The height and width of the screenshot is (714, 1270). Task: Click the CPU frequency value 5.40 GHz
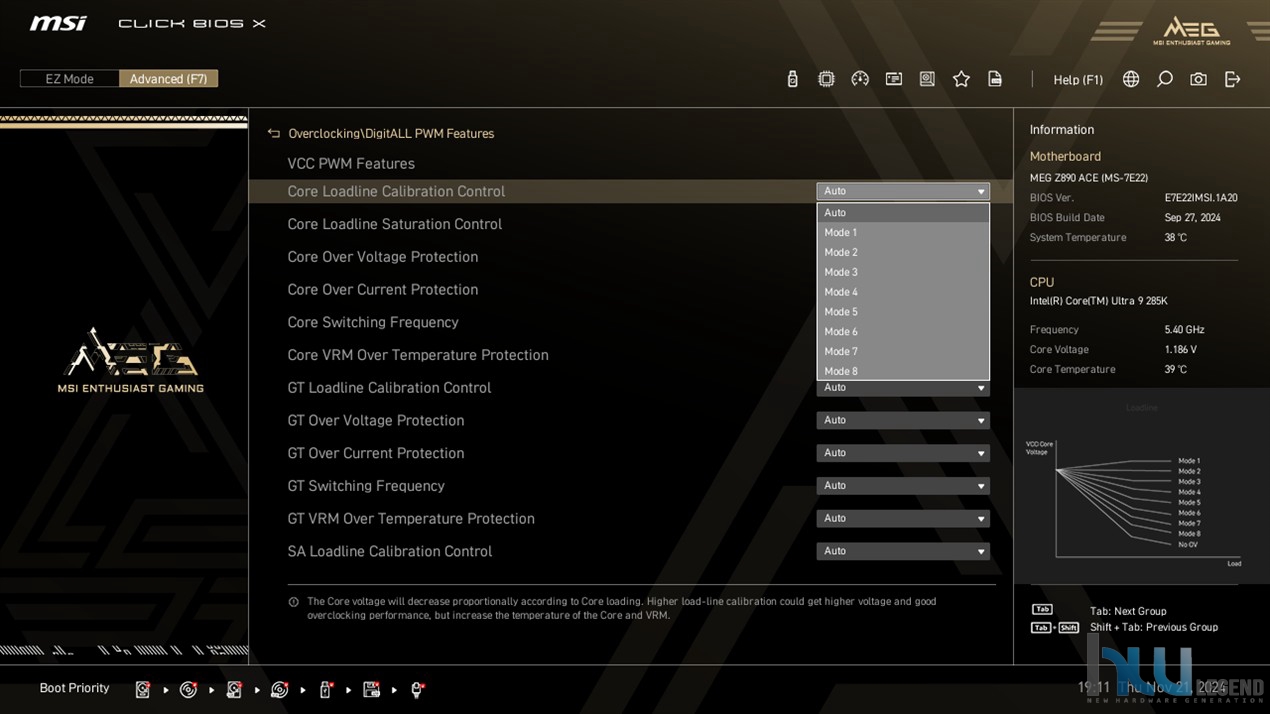1184,330
